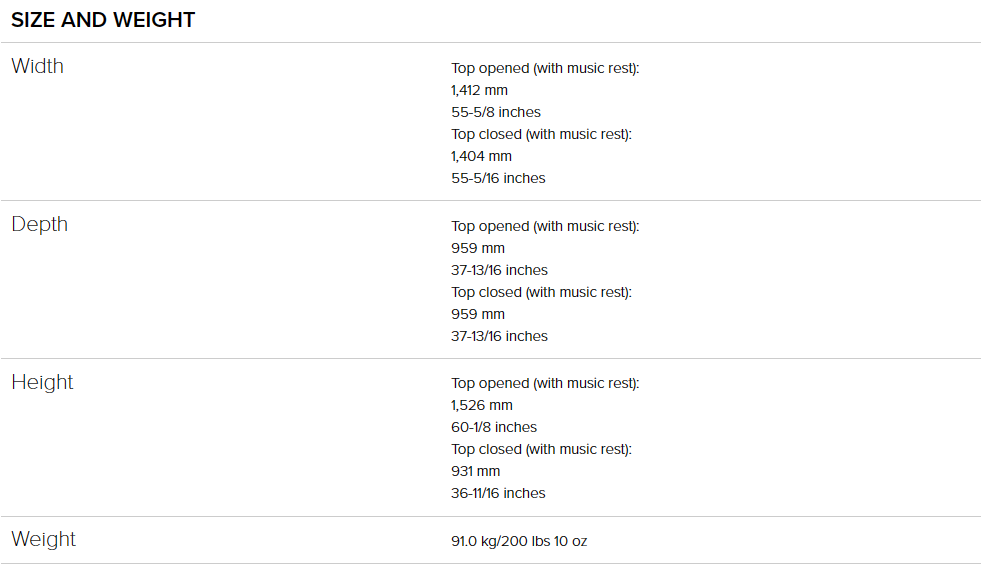Viewport: 982px width, 584px height.
Task: Select the Width row label
Action: click(38, 66)
